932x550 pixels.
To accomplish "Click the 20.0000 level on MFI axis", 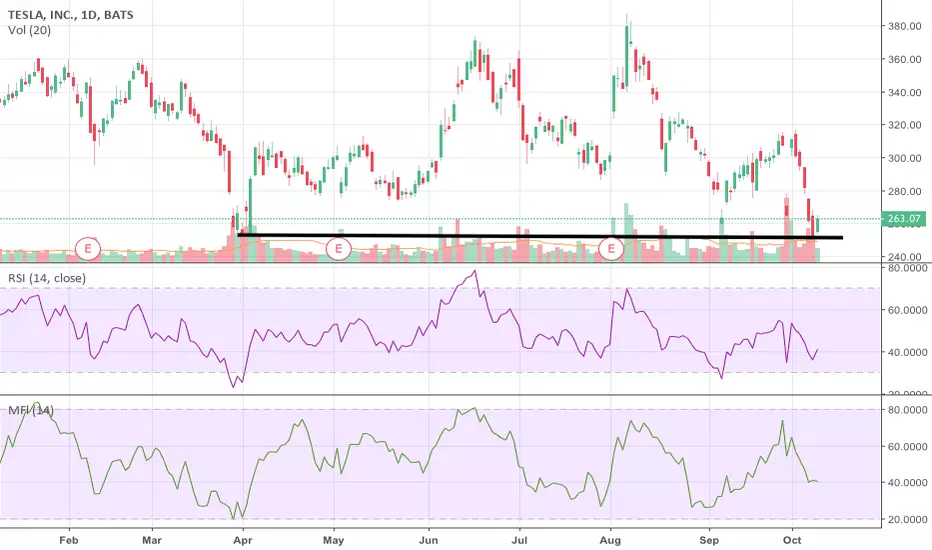I will [908, 520].
